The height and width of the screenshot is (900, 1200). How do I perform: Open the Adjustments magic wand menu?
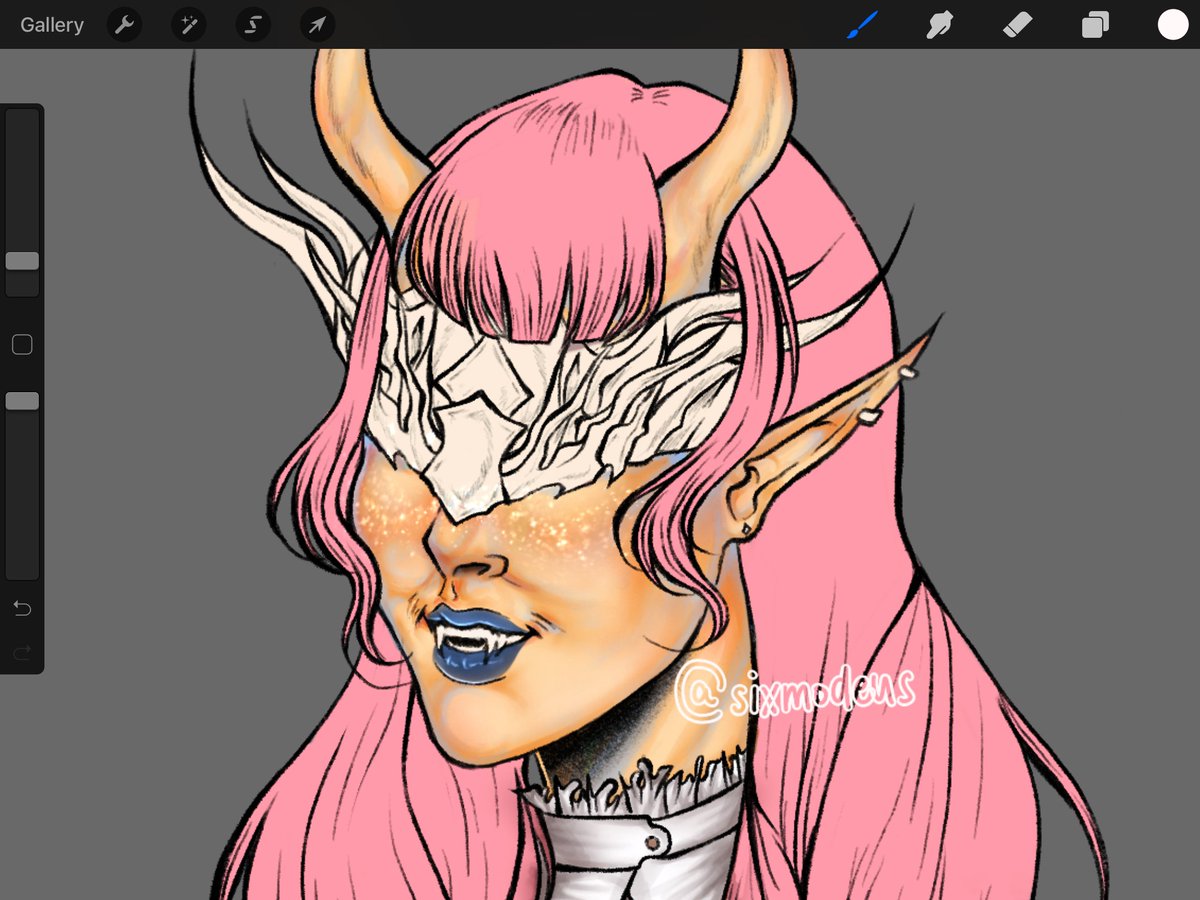[x=188, y=25]
